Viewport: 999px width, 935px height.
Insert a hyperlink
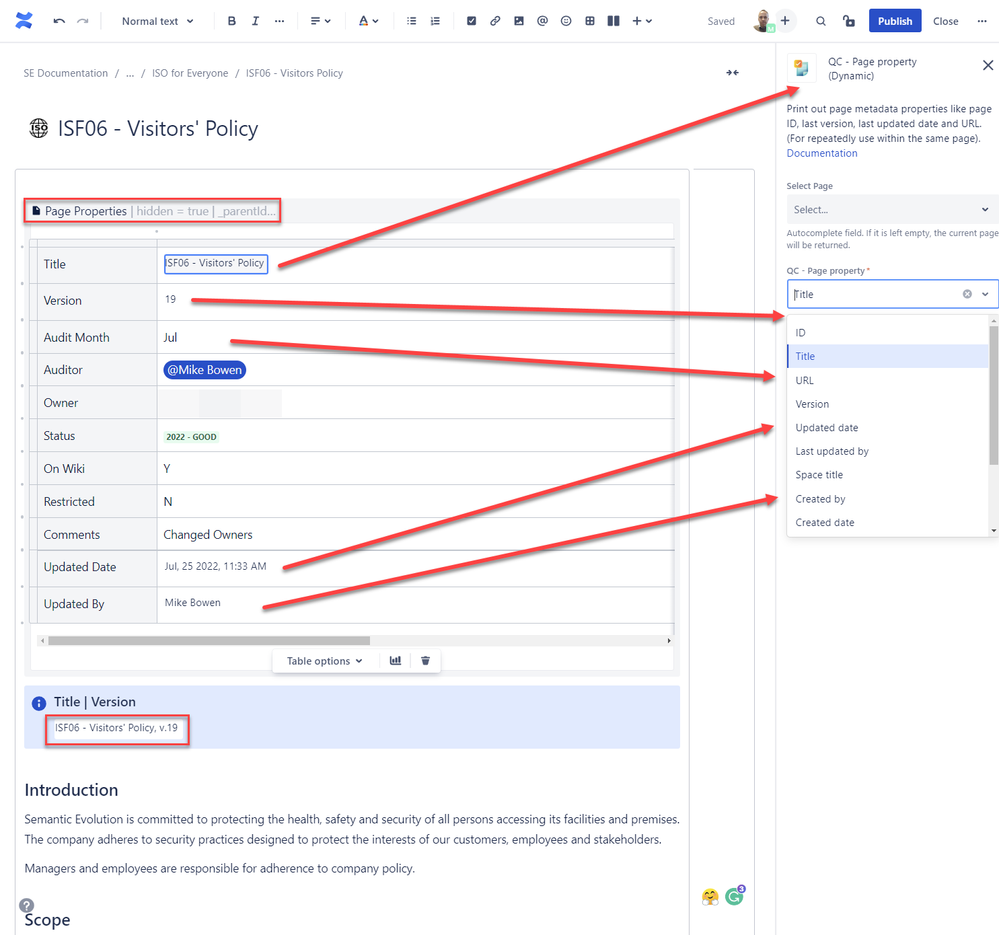click(x=495, y=21)
